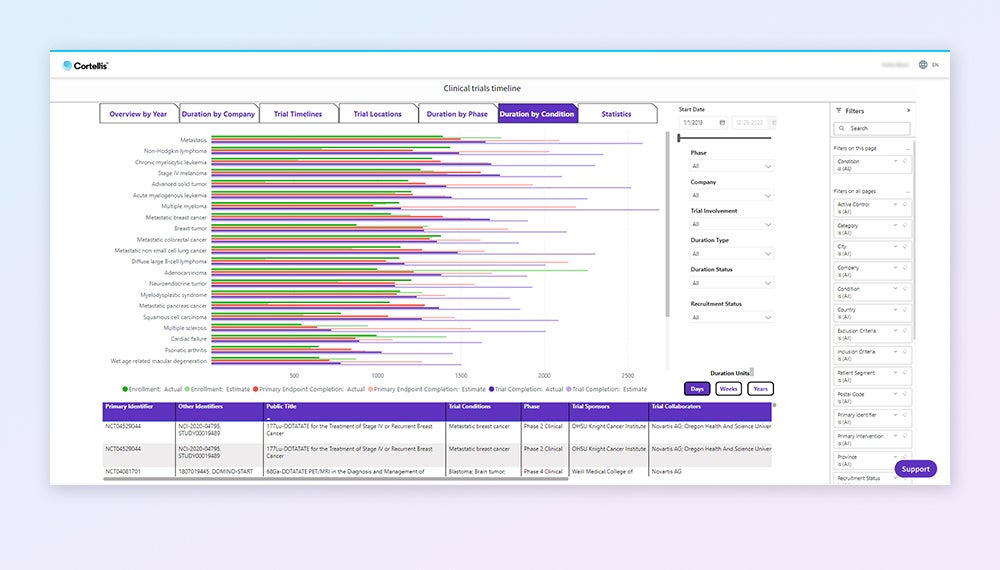Image resolution: width=1000 pixels, height=570 pixels.
Task: Open the Start Date calendar picker icon
Action: (x=722, y=122)
